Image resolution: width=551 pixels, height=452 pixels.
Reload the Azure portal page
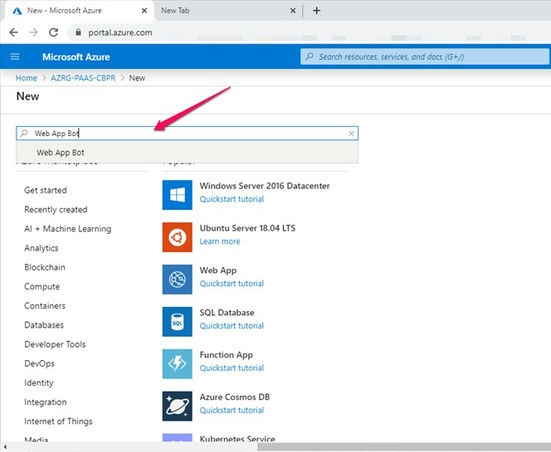click(53, 33)
